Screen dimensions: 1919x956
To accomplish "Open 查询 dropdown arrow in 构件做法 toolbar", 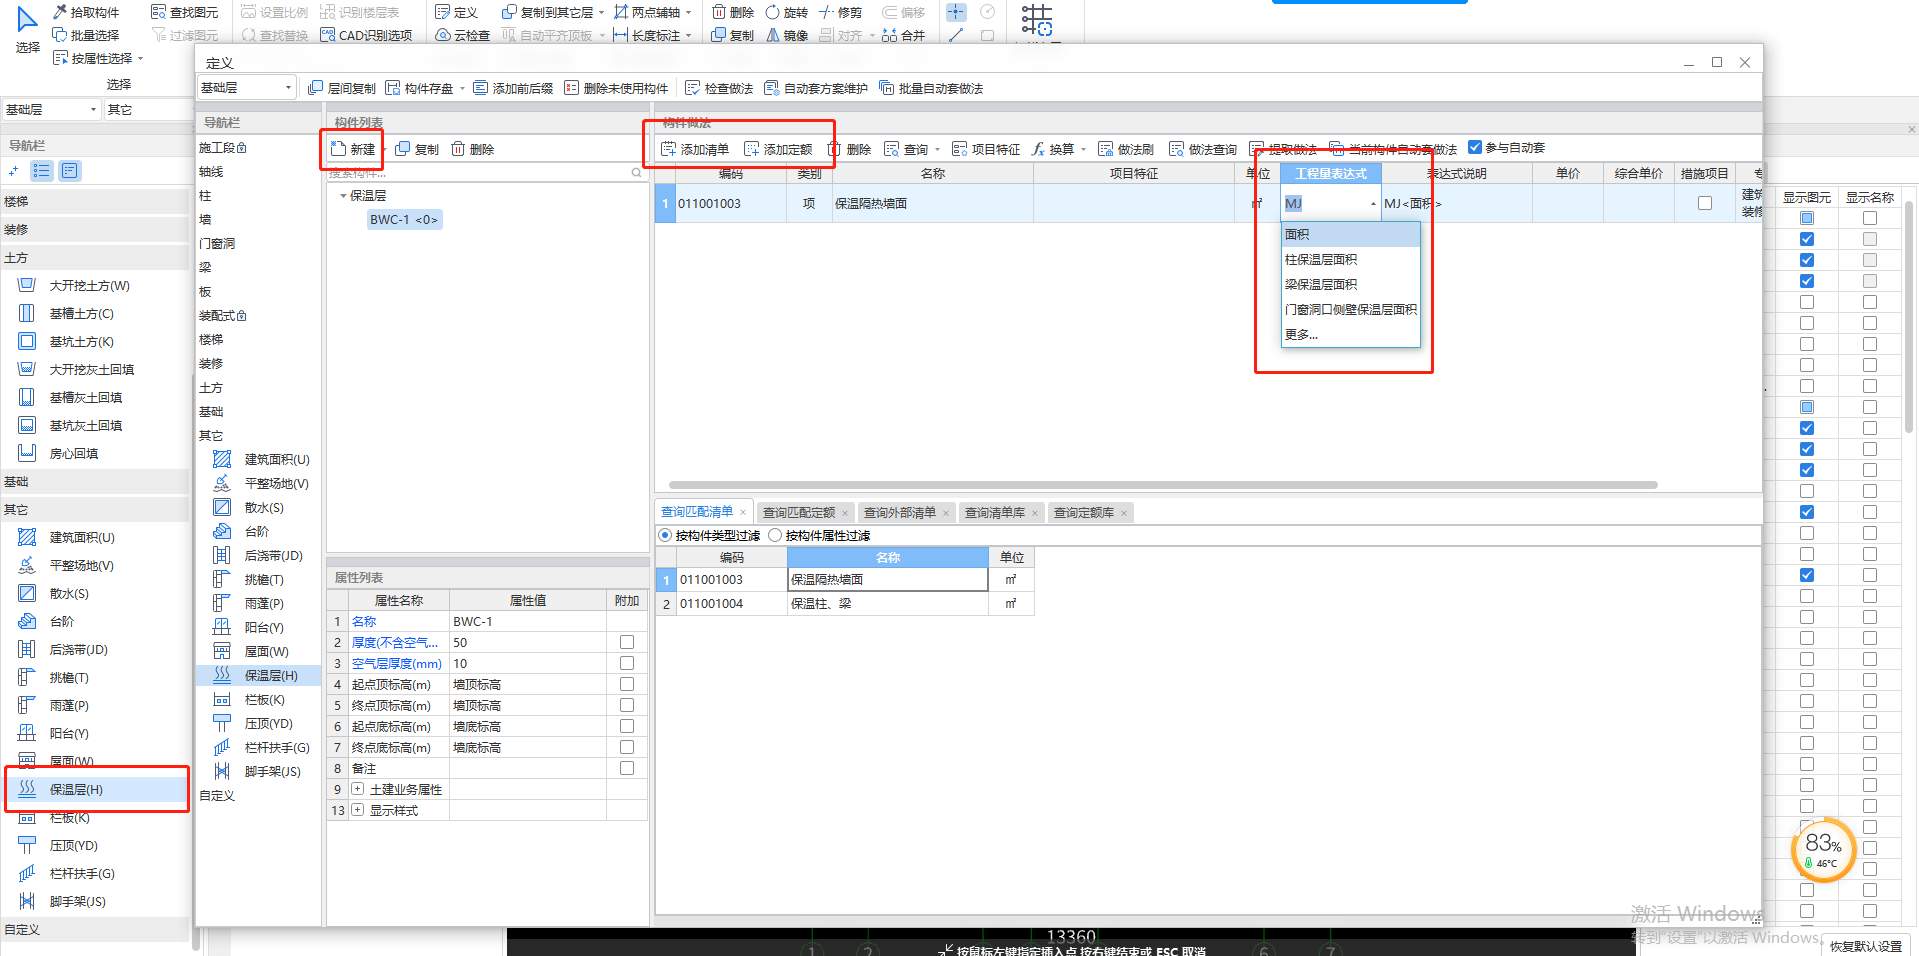I will (937, 149).
